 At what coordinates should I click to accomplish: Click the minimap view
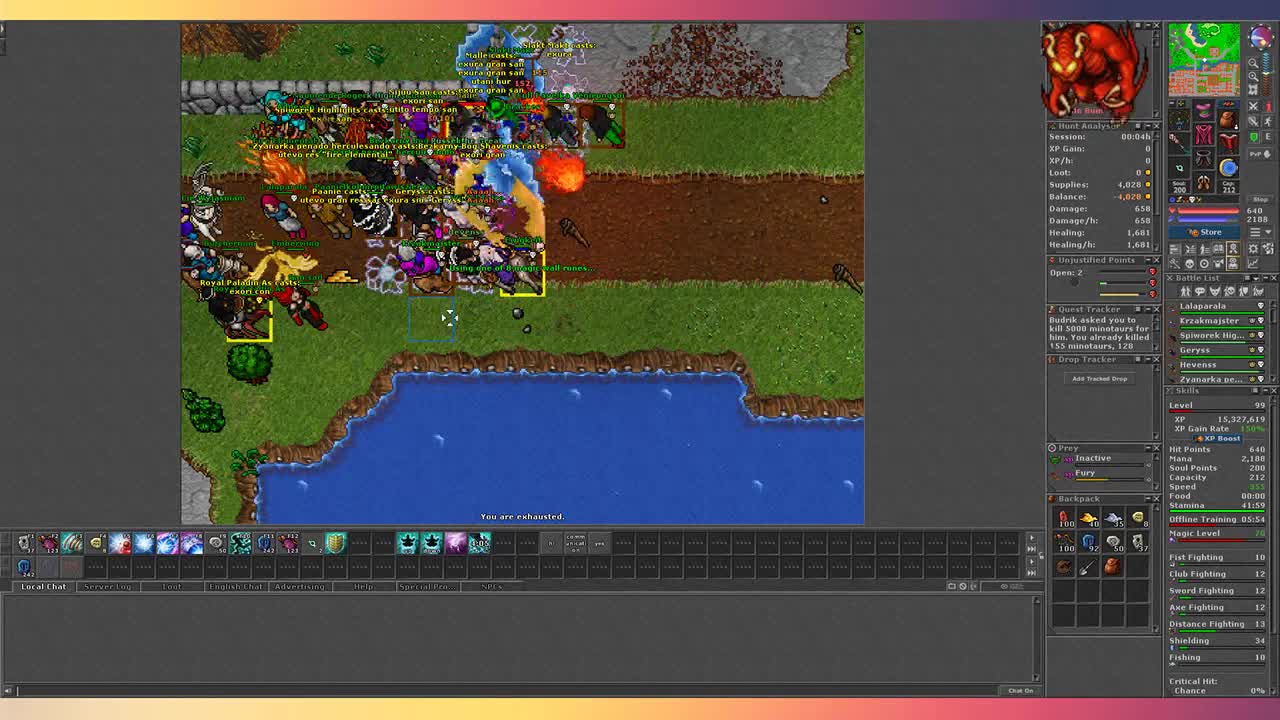[x=1204, y=60]
